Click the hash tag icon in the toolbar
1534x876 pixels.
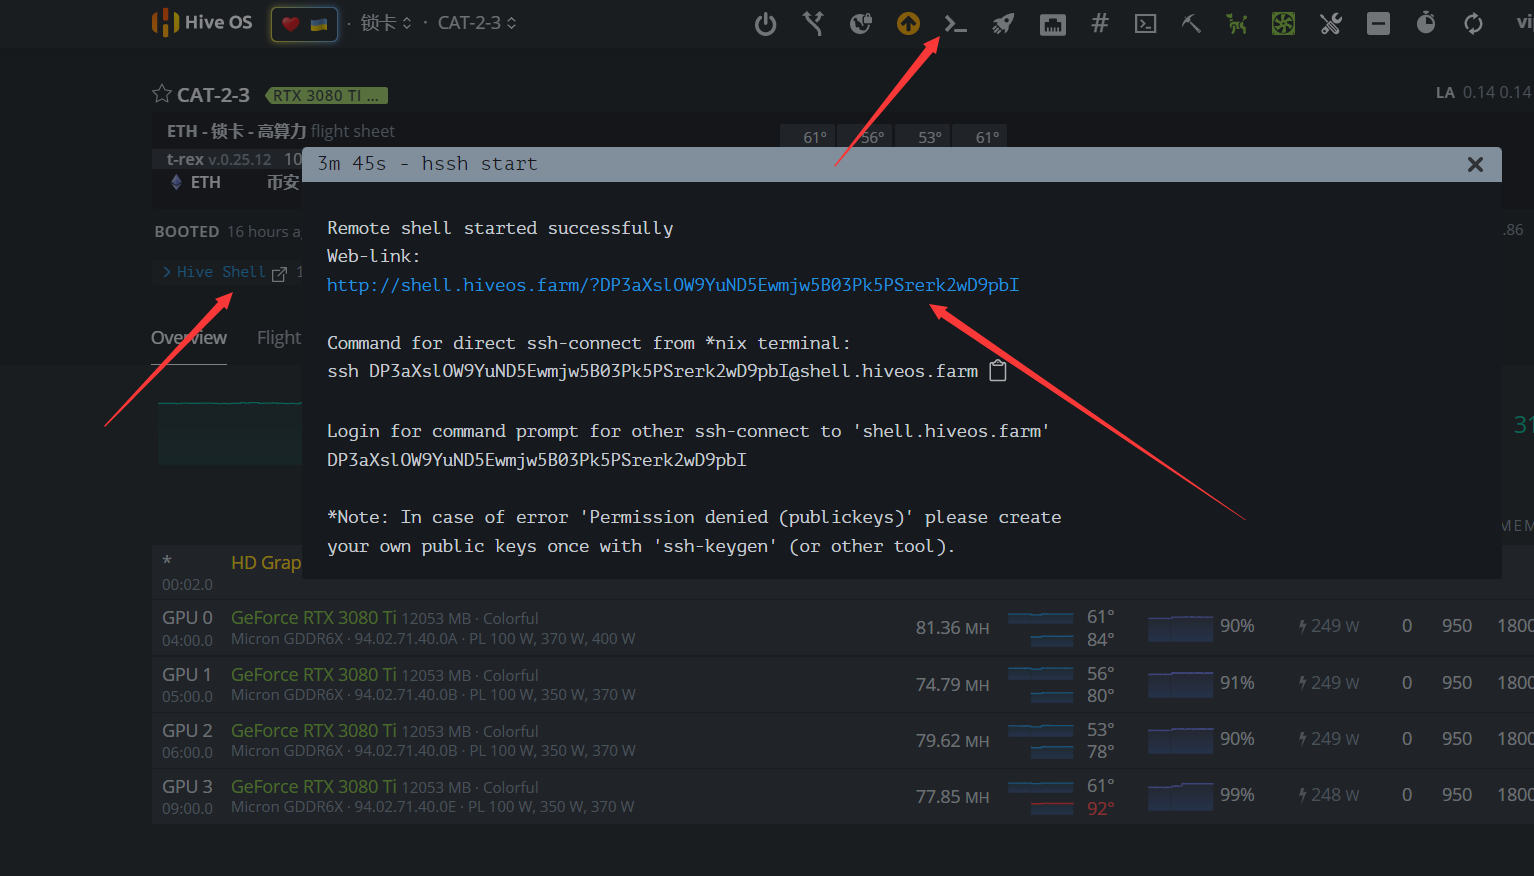(x=1100, y=22)
